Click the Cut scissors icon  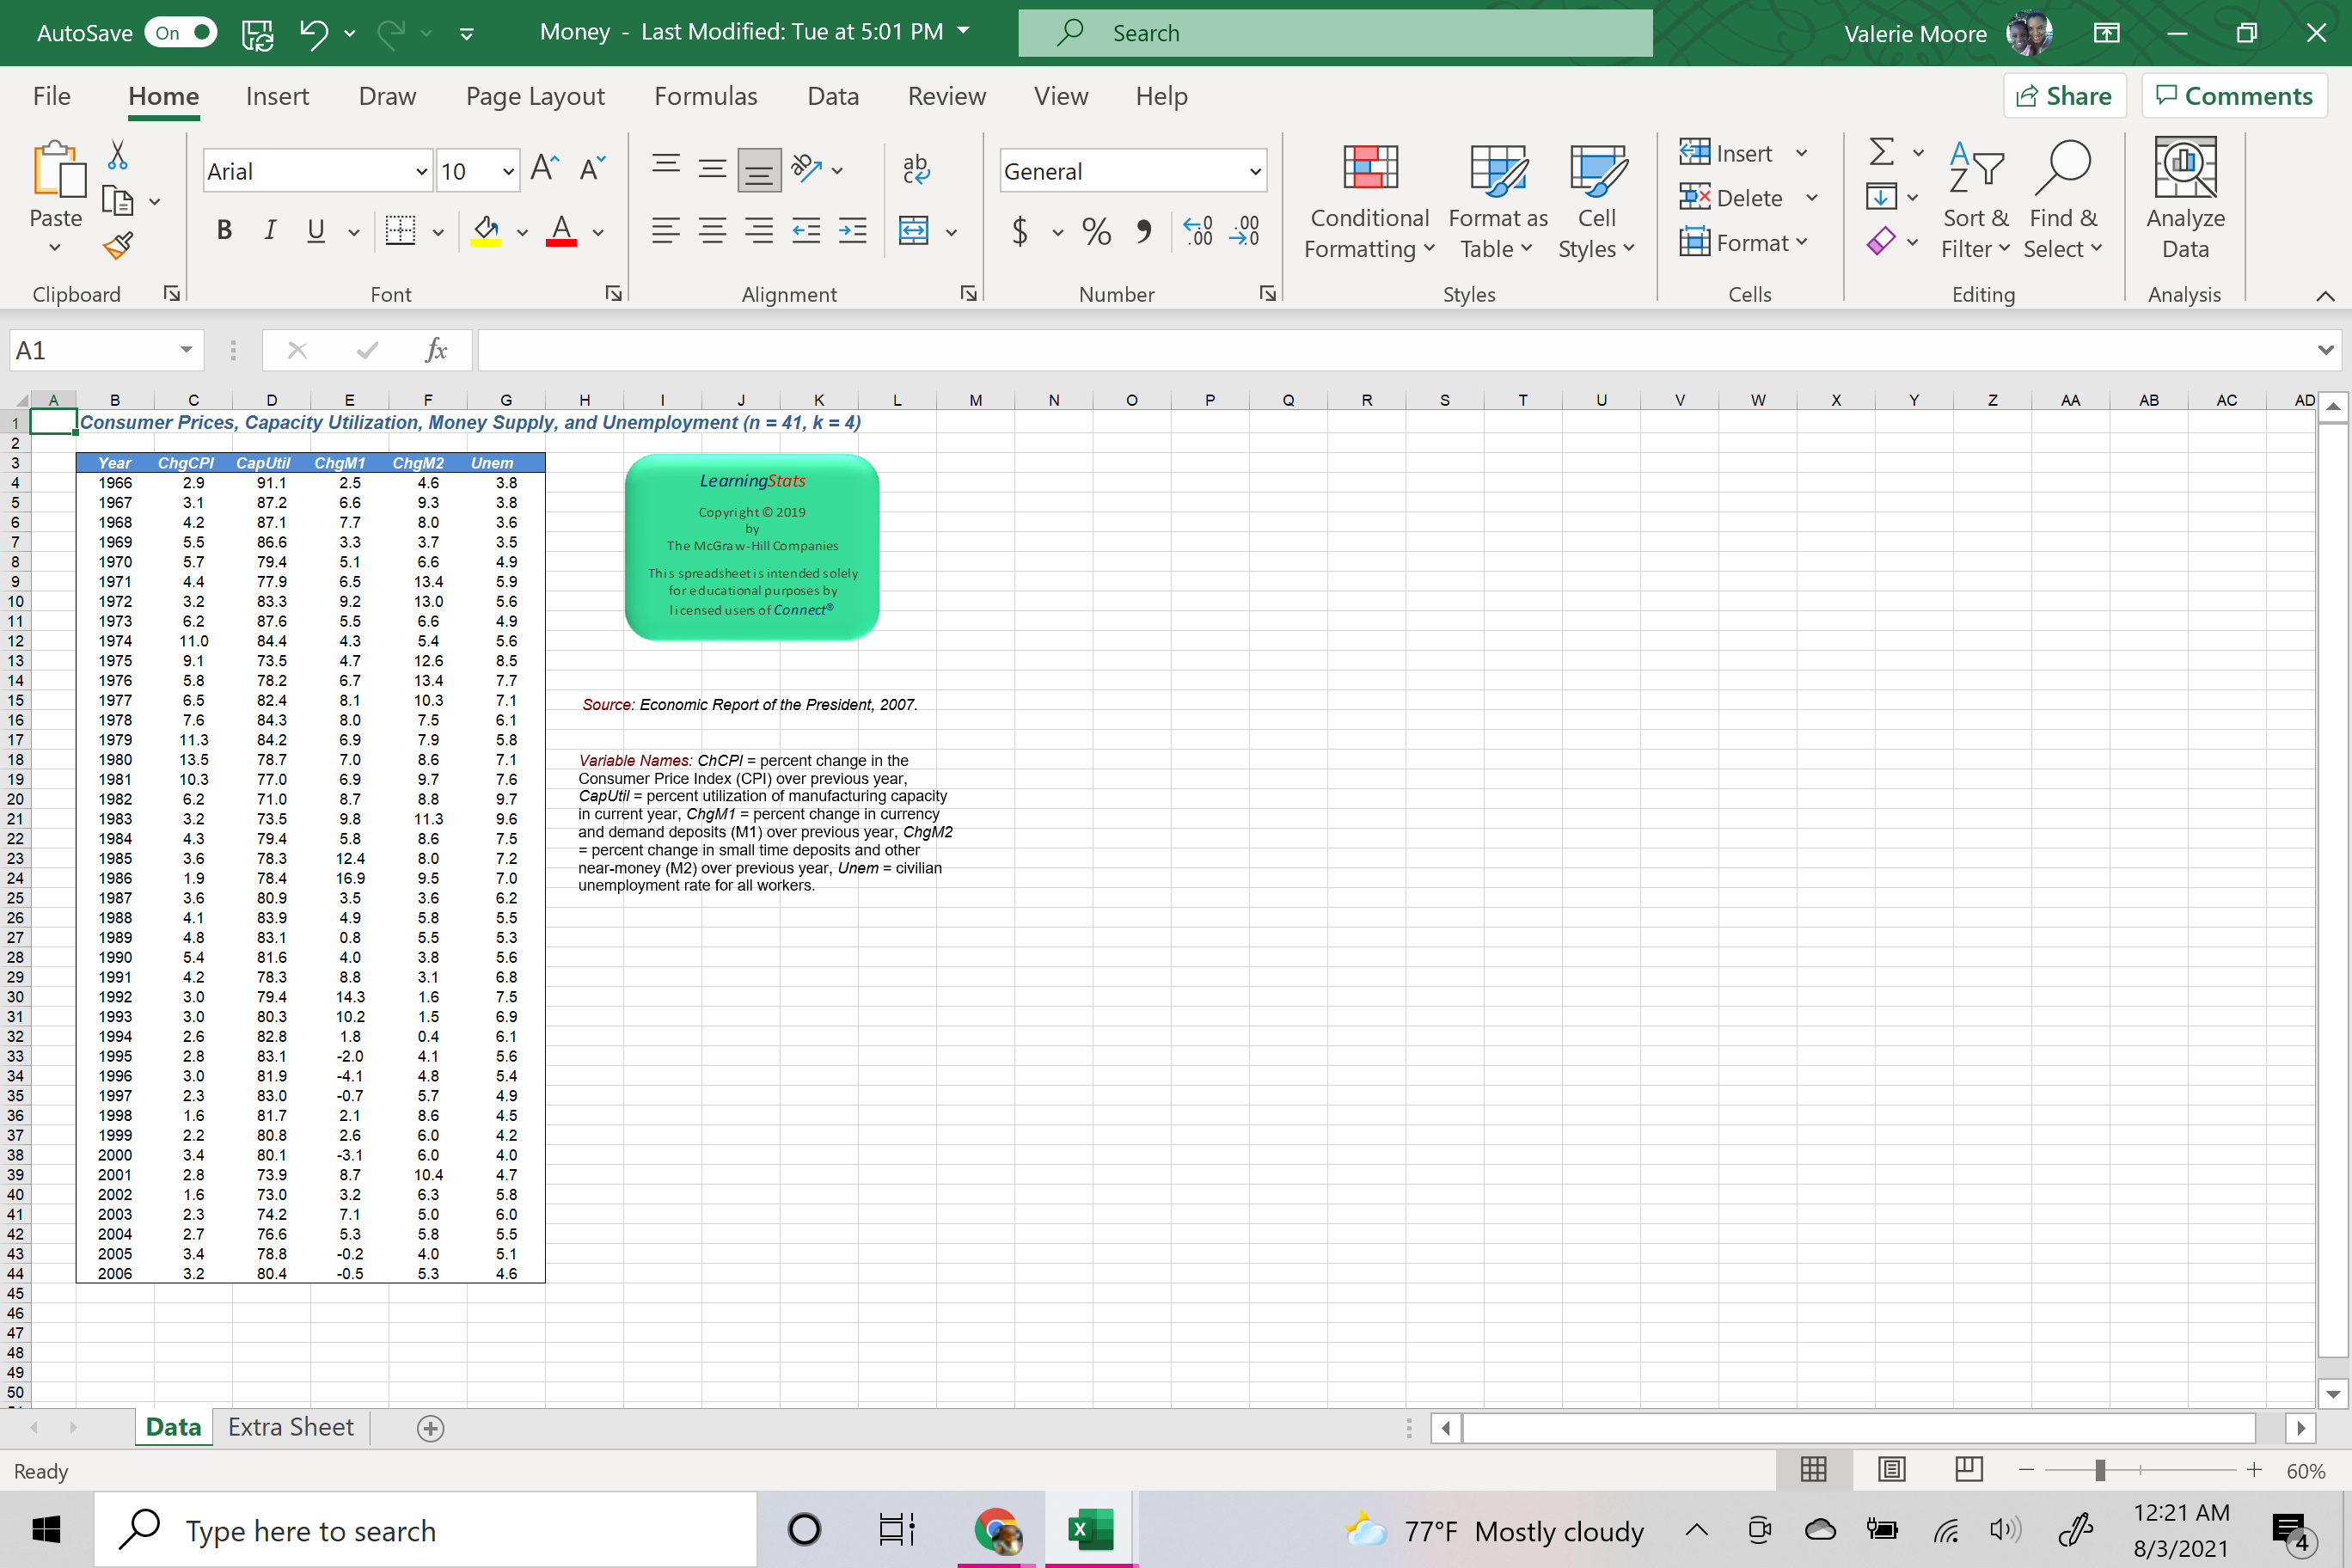(x=118, y=155)
